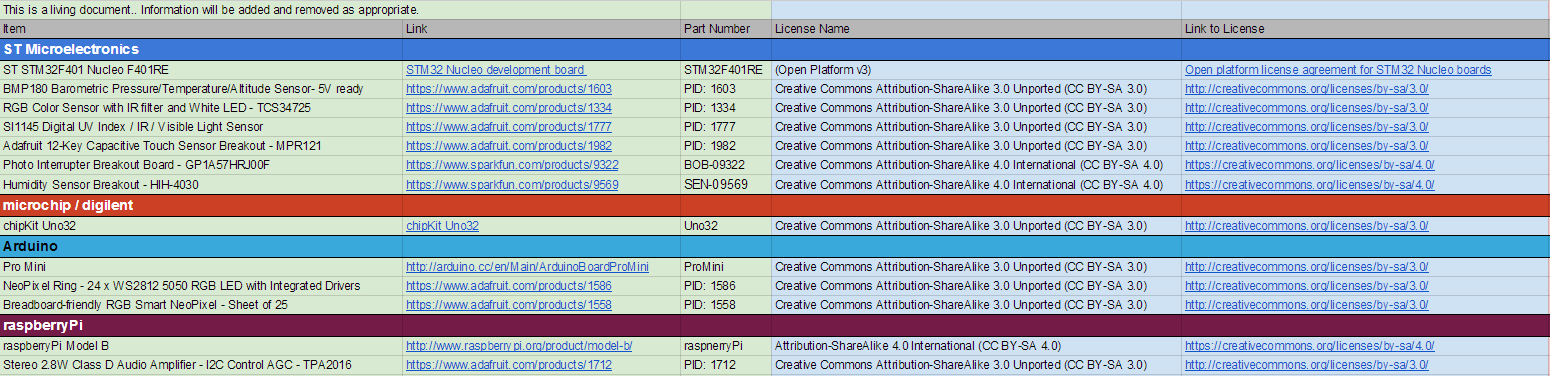Open the adafruit.com/products/1712 link
The image size is (1550, 376).
[509, 365]
